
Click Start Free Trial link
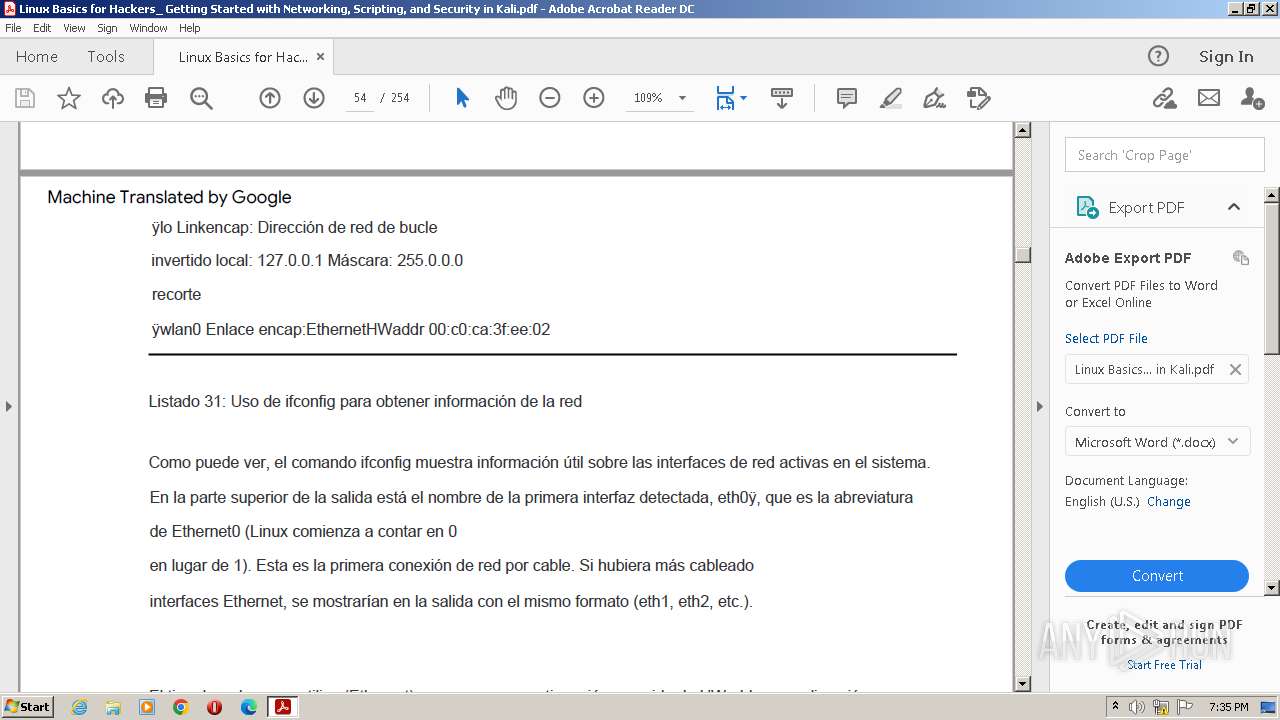tap(1164, 664)
